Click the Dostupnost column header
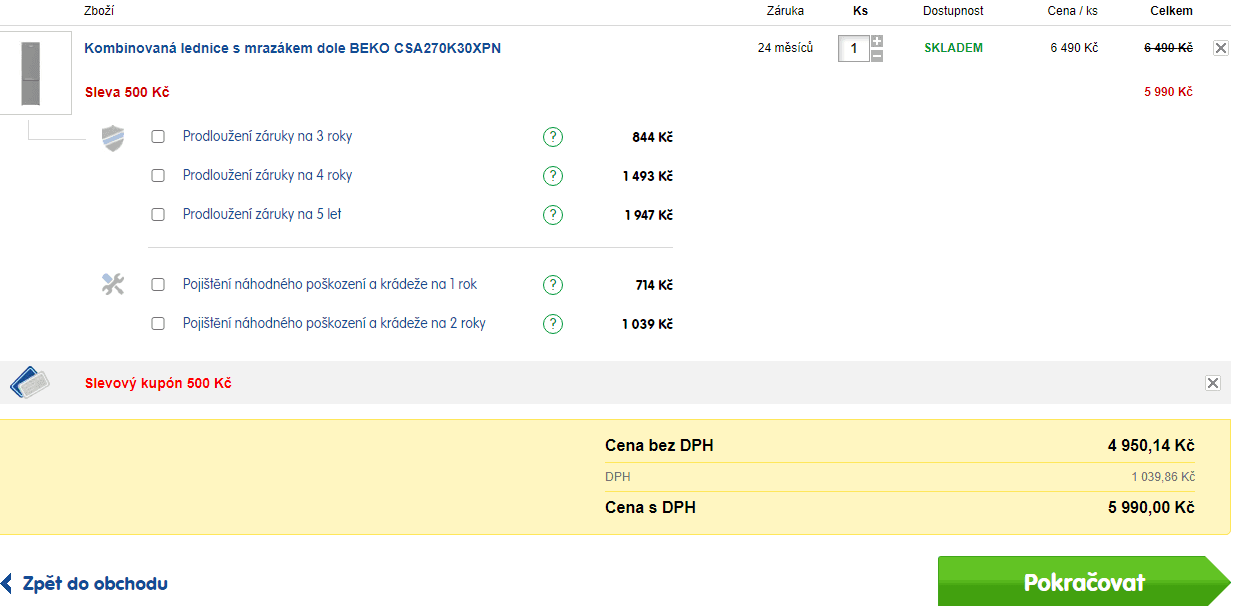 pos(953,11)
